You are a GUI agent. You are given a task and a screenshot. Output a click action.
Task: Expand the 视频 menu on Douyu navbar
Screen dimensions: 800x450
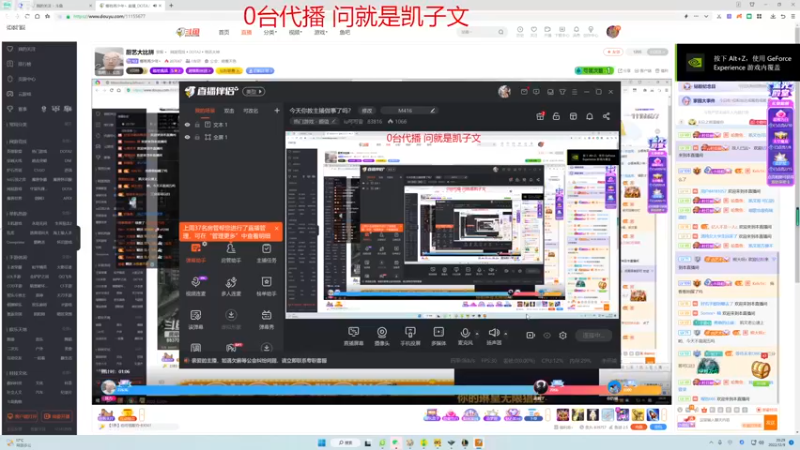pos(295,32)
